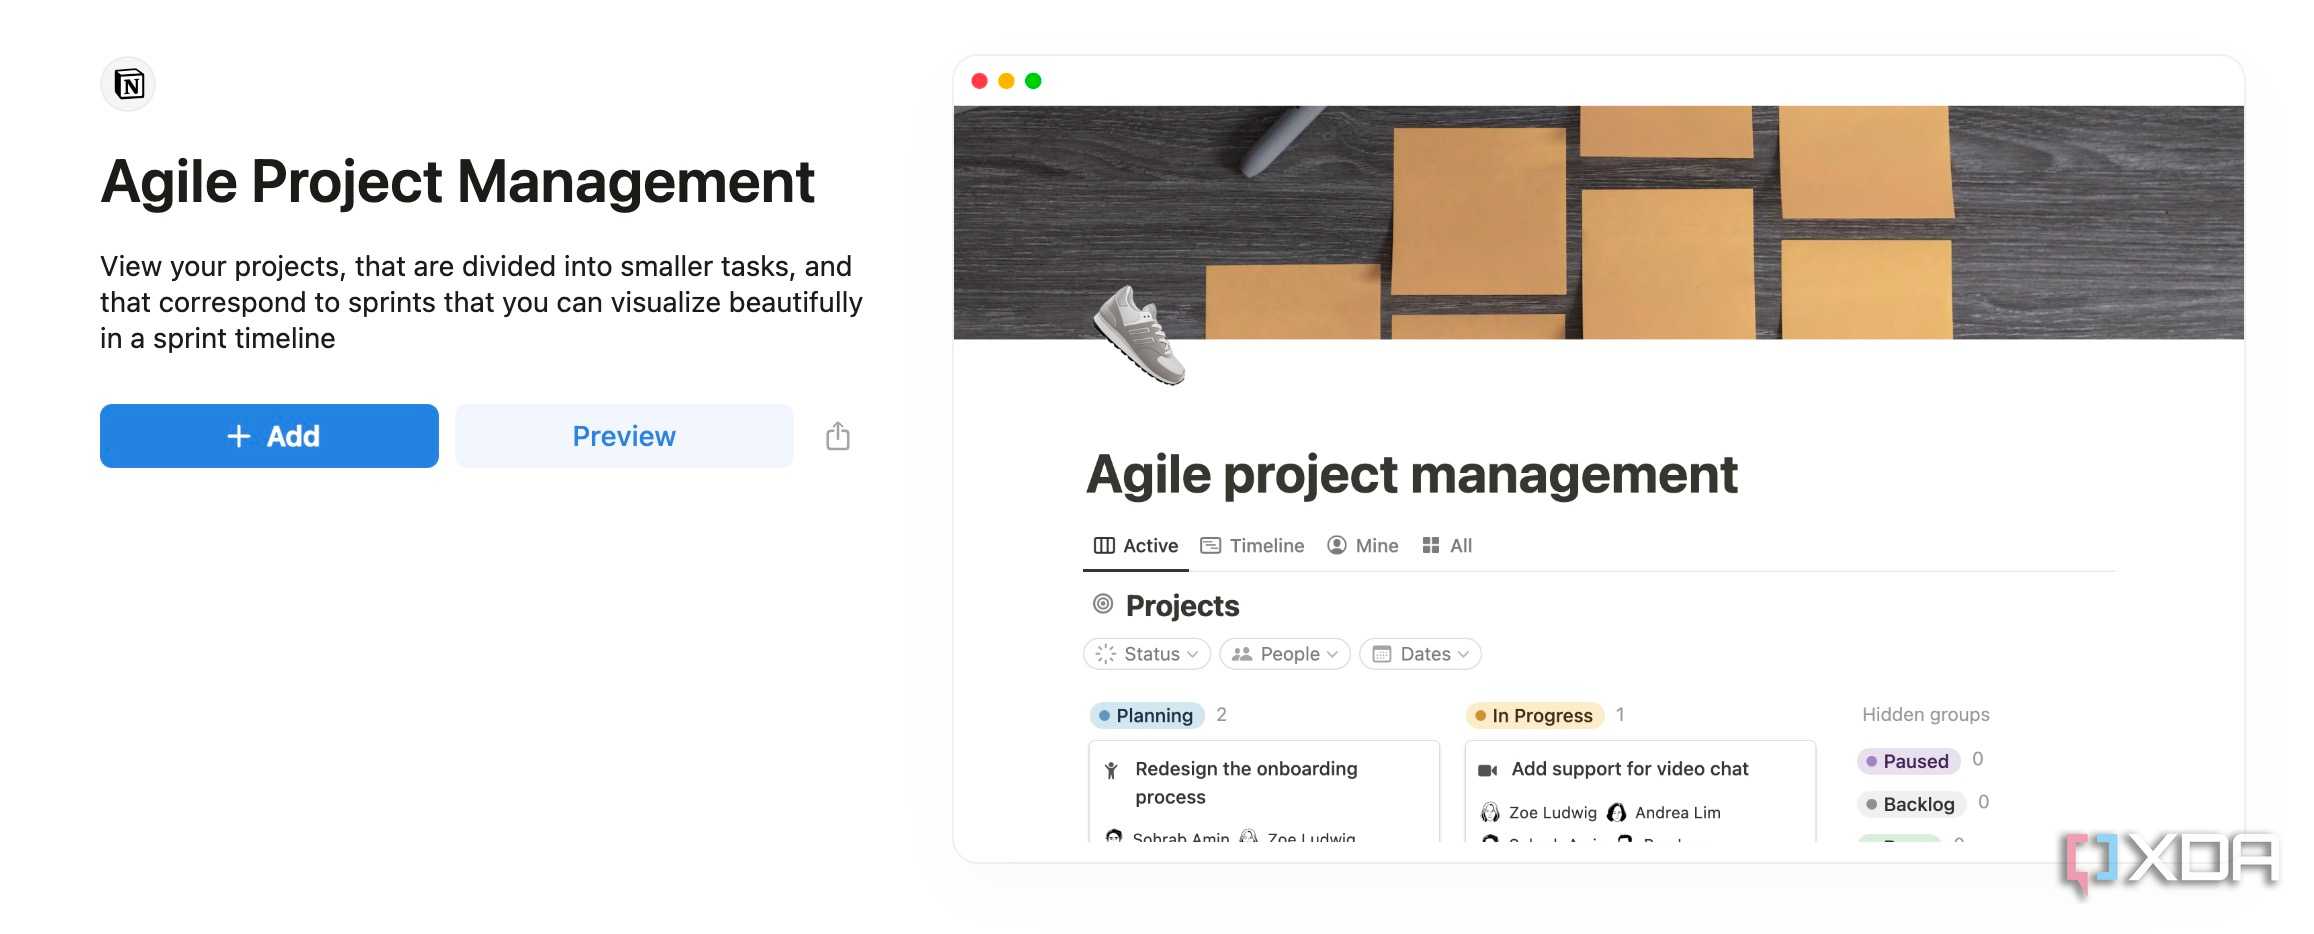Click the Agile project management page title
The height and width of the screenshot is (934, 2314).
1411,476
